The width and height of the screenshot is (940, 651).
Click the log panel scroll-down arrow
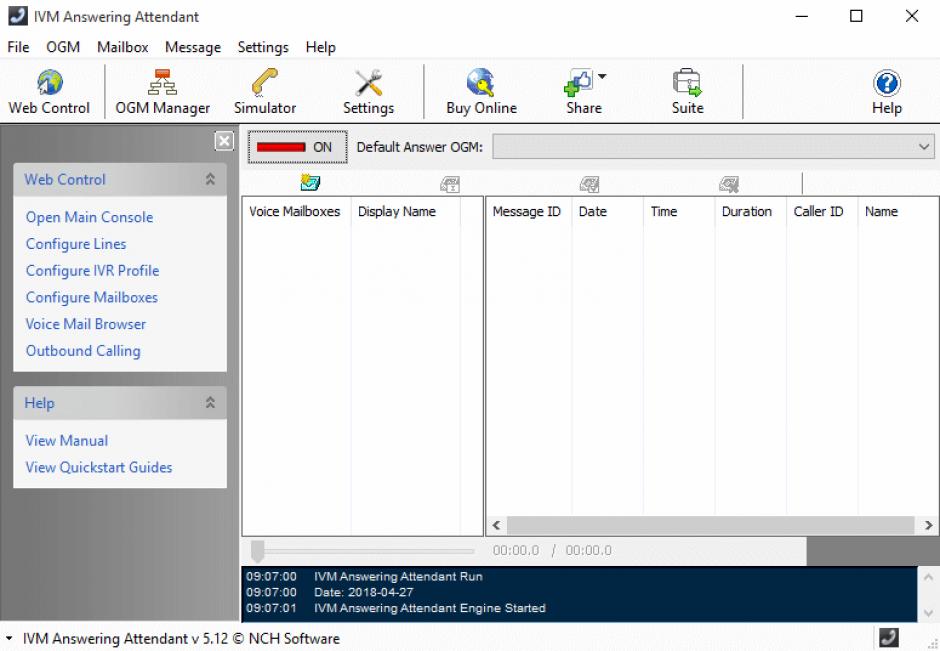[x=928, y=613]
